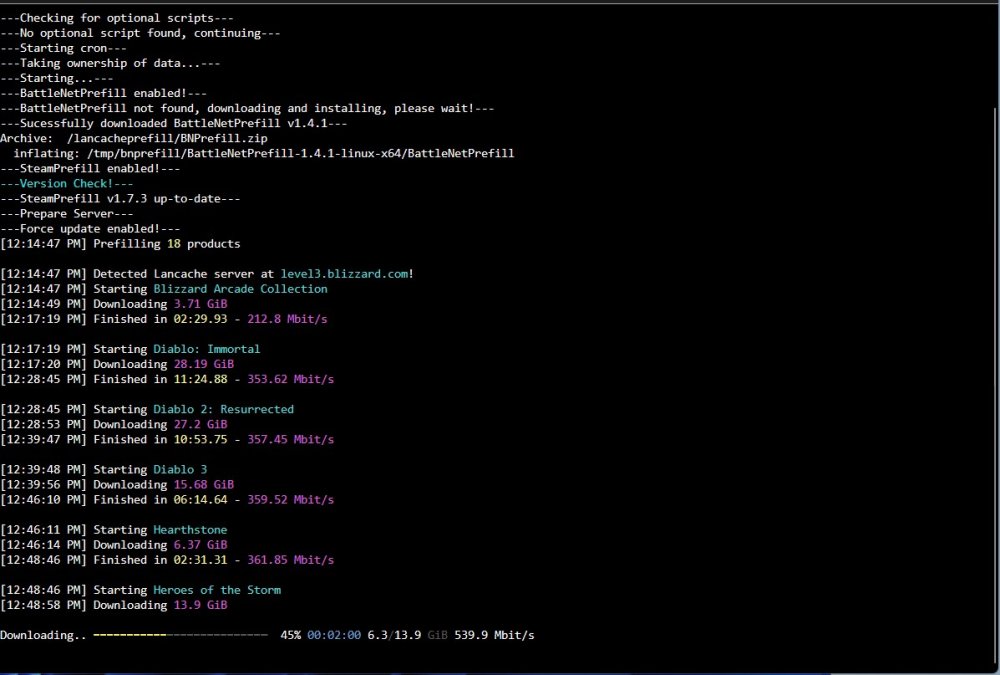Click the product name 'Diablo 2: Resurrected'

224,409
